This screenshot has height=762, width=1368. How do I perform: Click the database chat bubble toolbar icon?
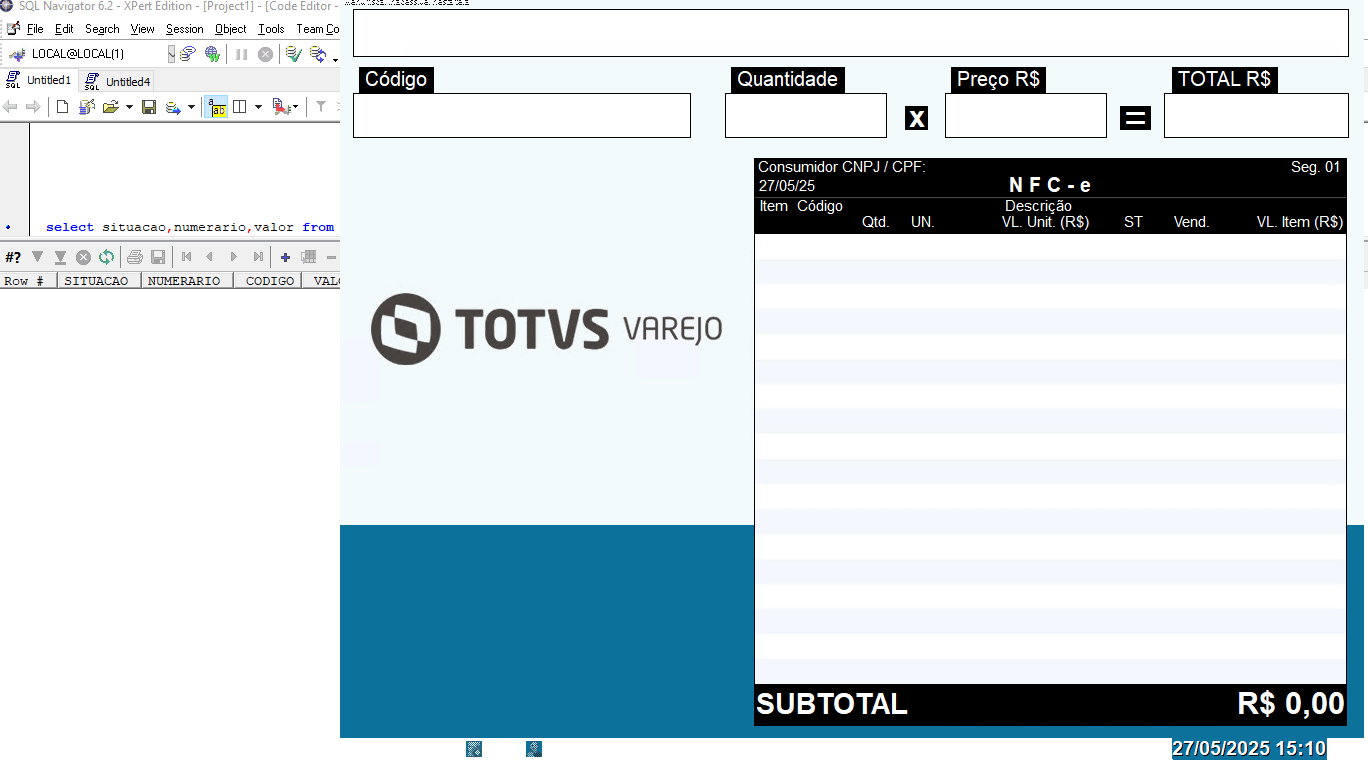[x=187, y=54]
